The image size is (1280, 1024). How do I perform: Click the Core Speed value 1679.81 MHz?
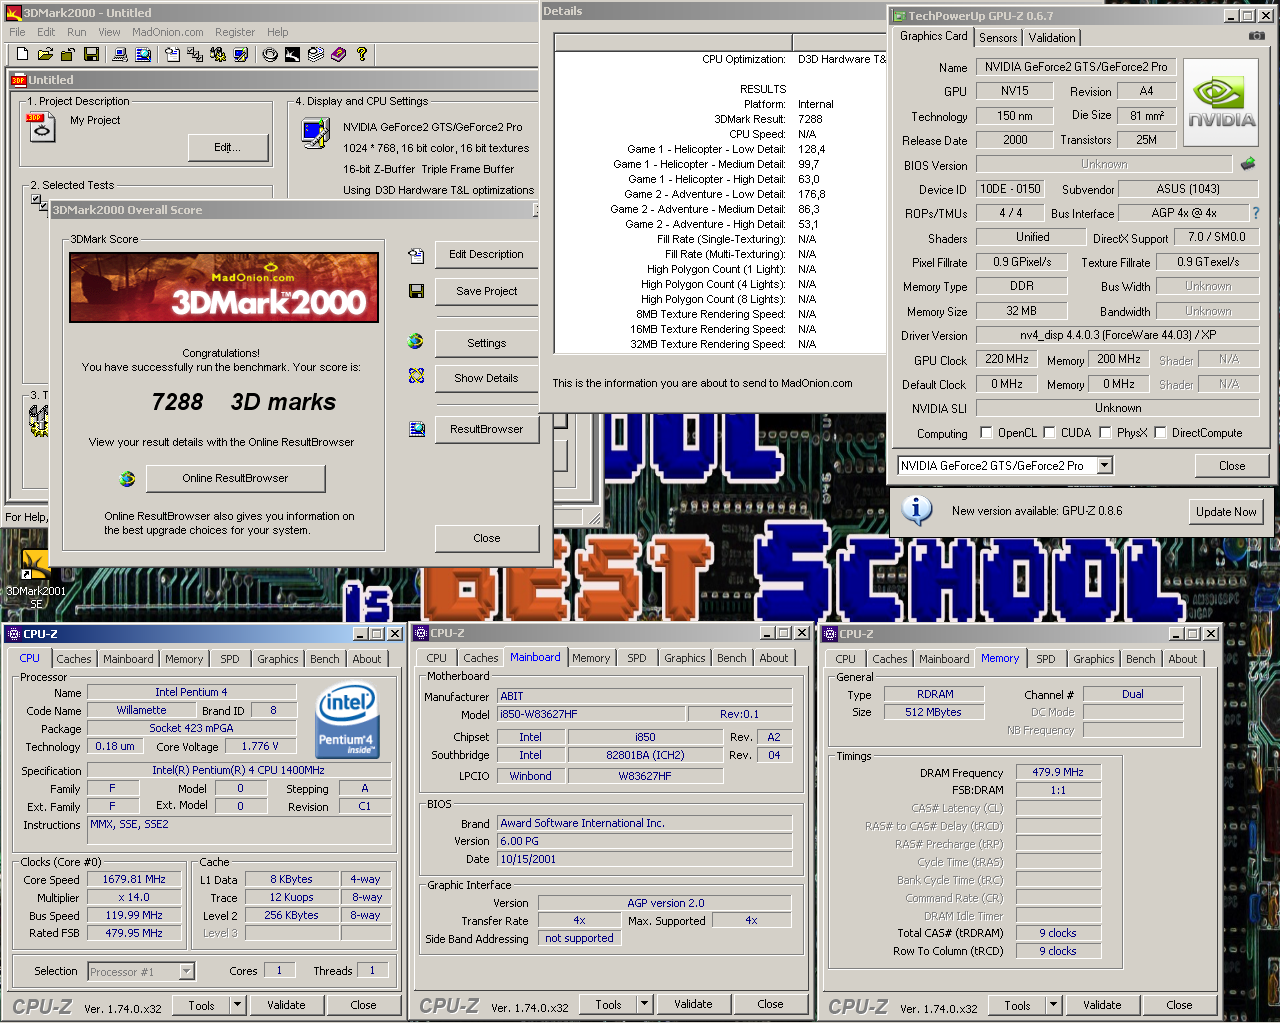click(134, 879)
